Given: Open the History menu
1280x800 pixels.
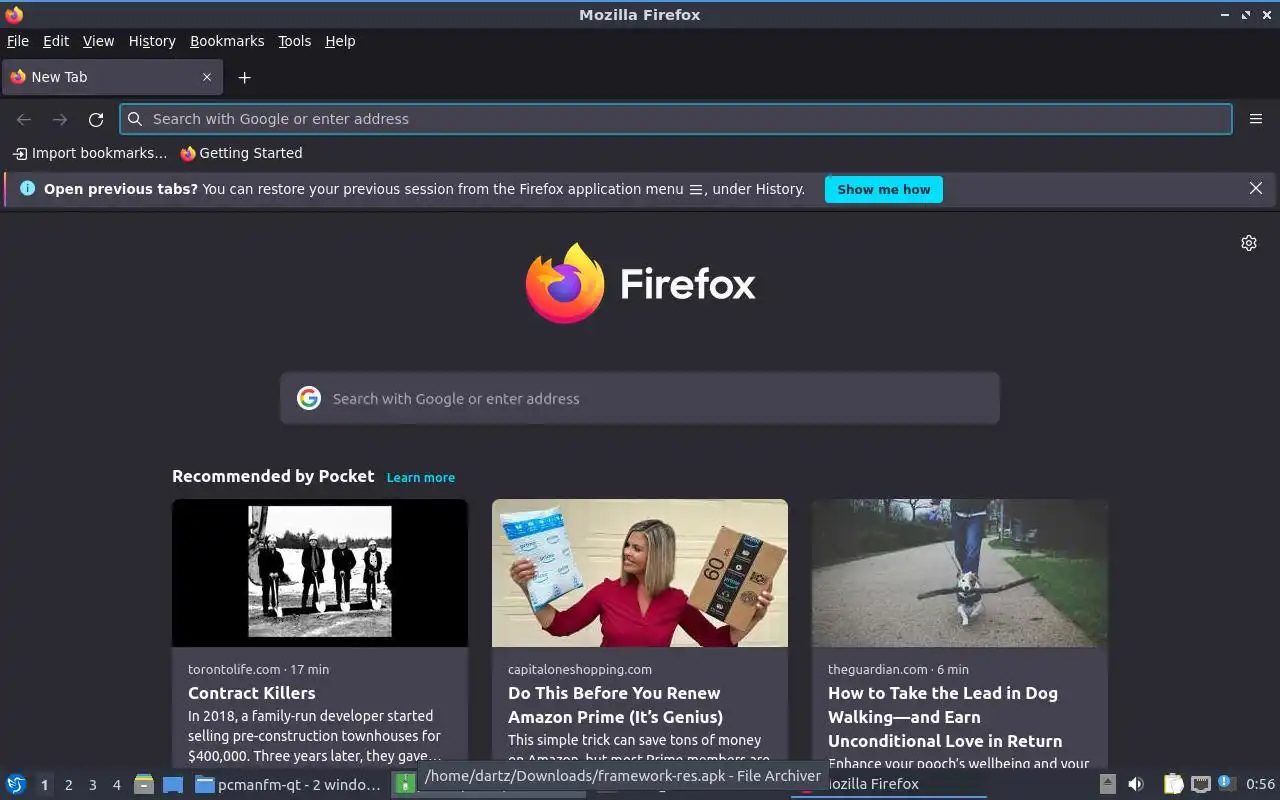Looking at the screenshot, I should (x=152, y=41).
